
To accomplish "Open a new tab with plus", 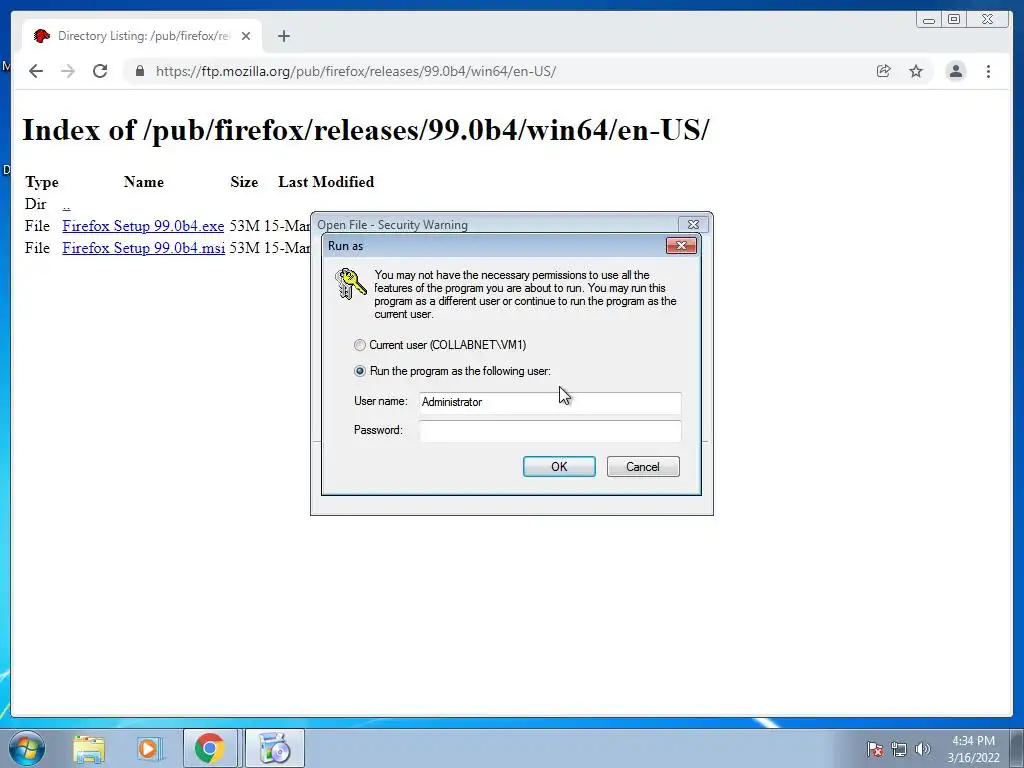I will click(283, 36).
